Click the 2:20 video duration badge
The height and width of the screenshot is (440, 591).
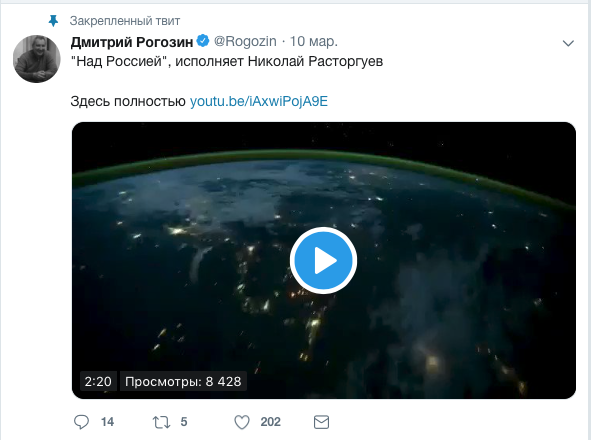point(98,382)
